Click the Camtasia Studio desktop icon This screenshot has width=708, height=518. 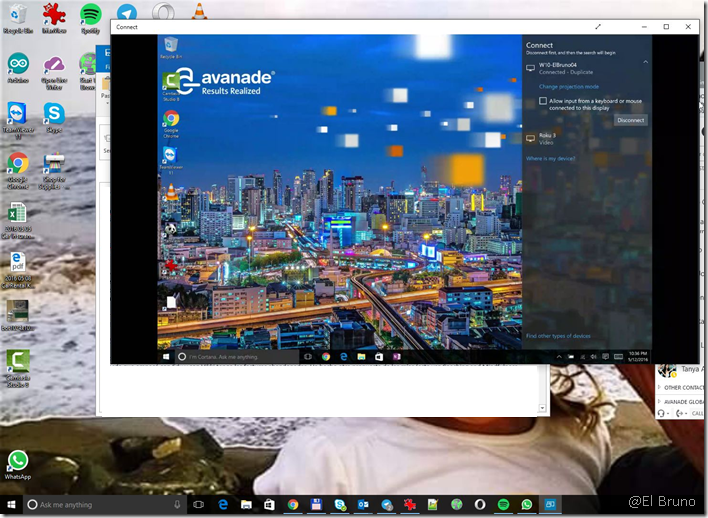(x=17, y=362)
